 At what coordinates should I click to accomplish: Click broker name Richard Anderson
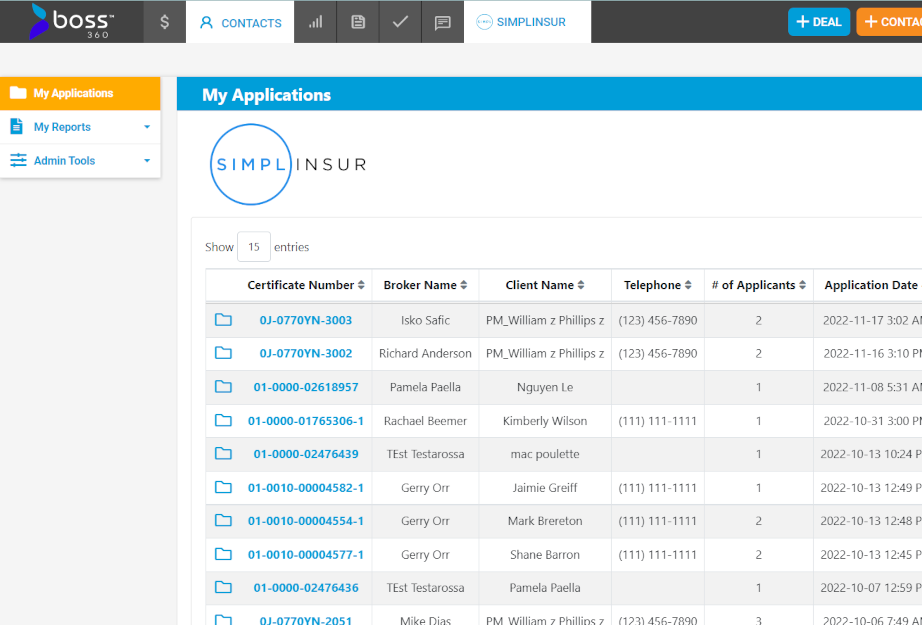coord(425,353)
